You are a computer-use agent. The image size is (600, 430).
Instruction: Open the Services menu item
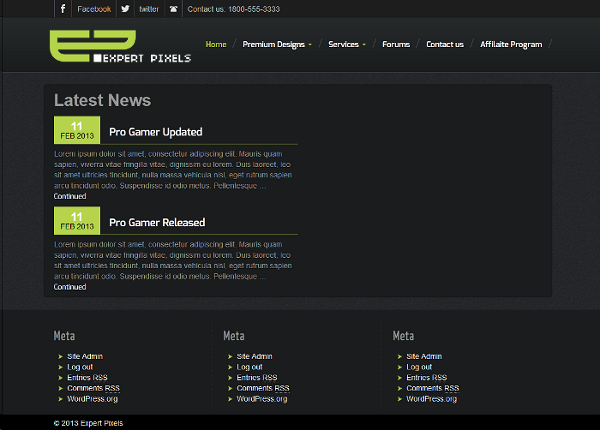click(x=343, y=44)
